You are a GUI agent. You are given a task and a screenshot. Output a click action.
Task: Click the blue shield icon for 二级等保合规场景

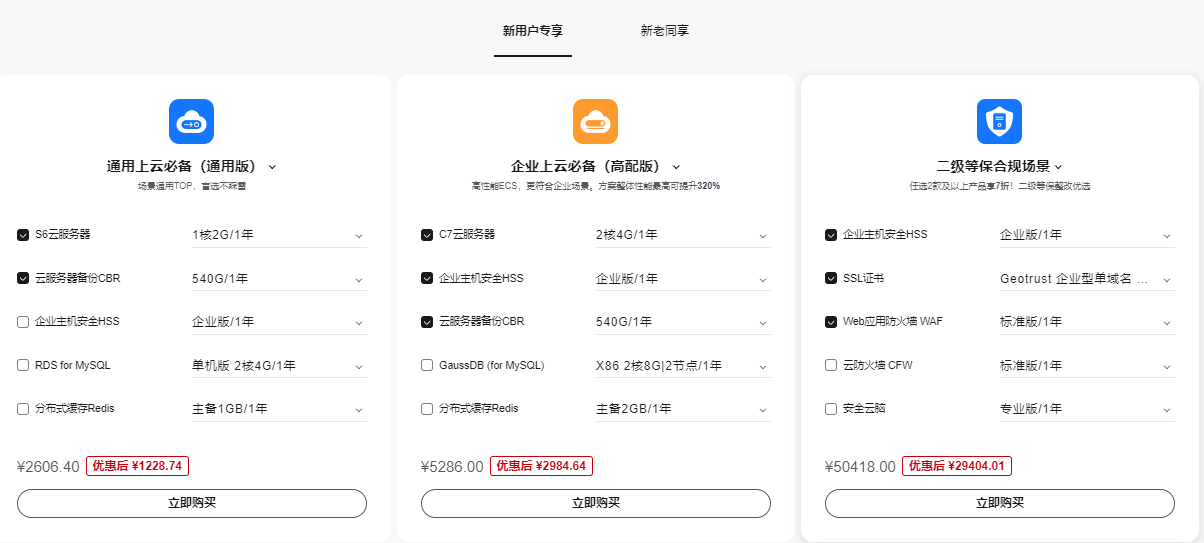coord(999,122)
